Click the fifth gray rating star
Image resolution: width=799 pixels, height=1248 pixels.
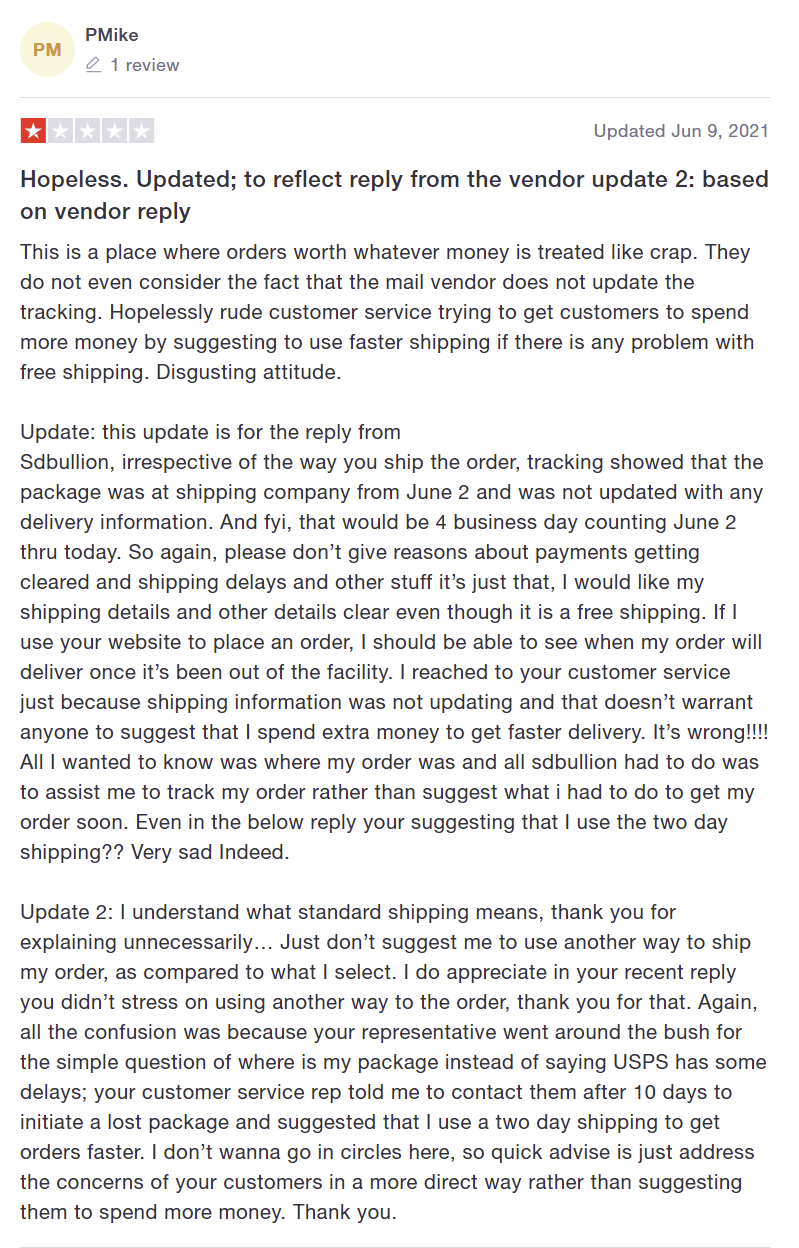click(x=141, y=131)
